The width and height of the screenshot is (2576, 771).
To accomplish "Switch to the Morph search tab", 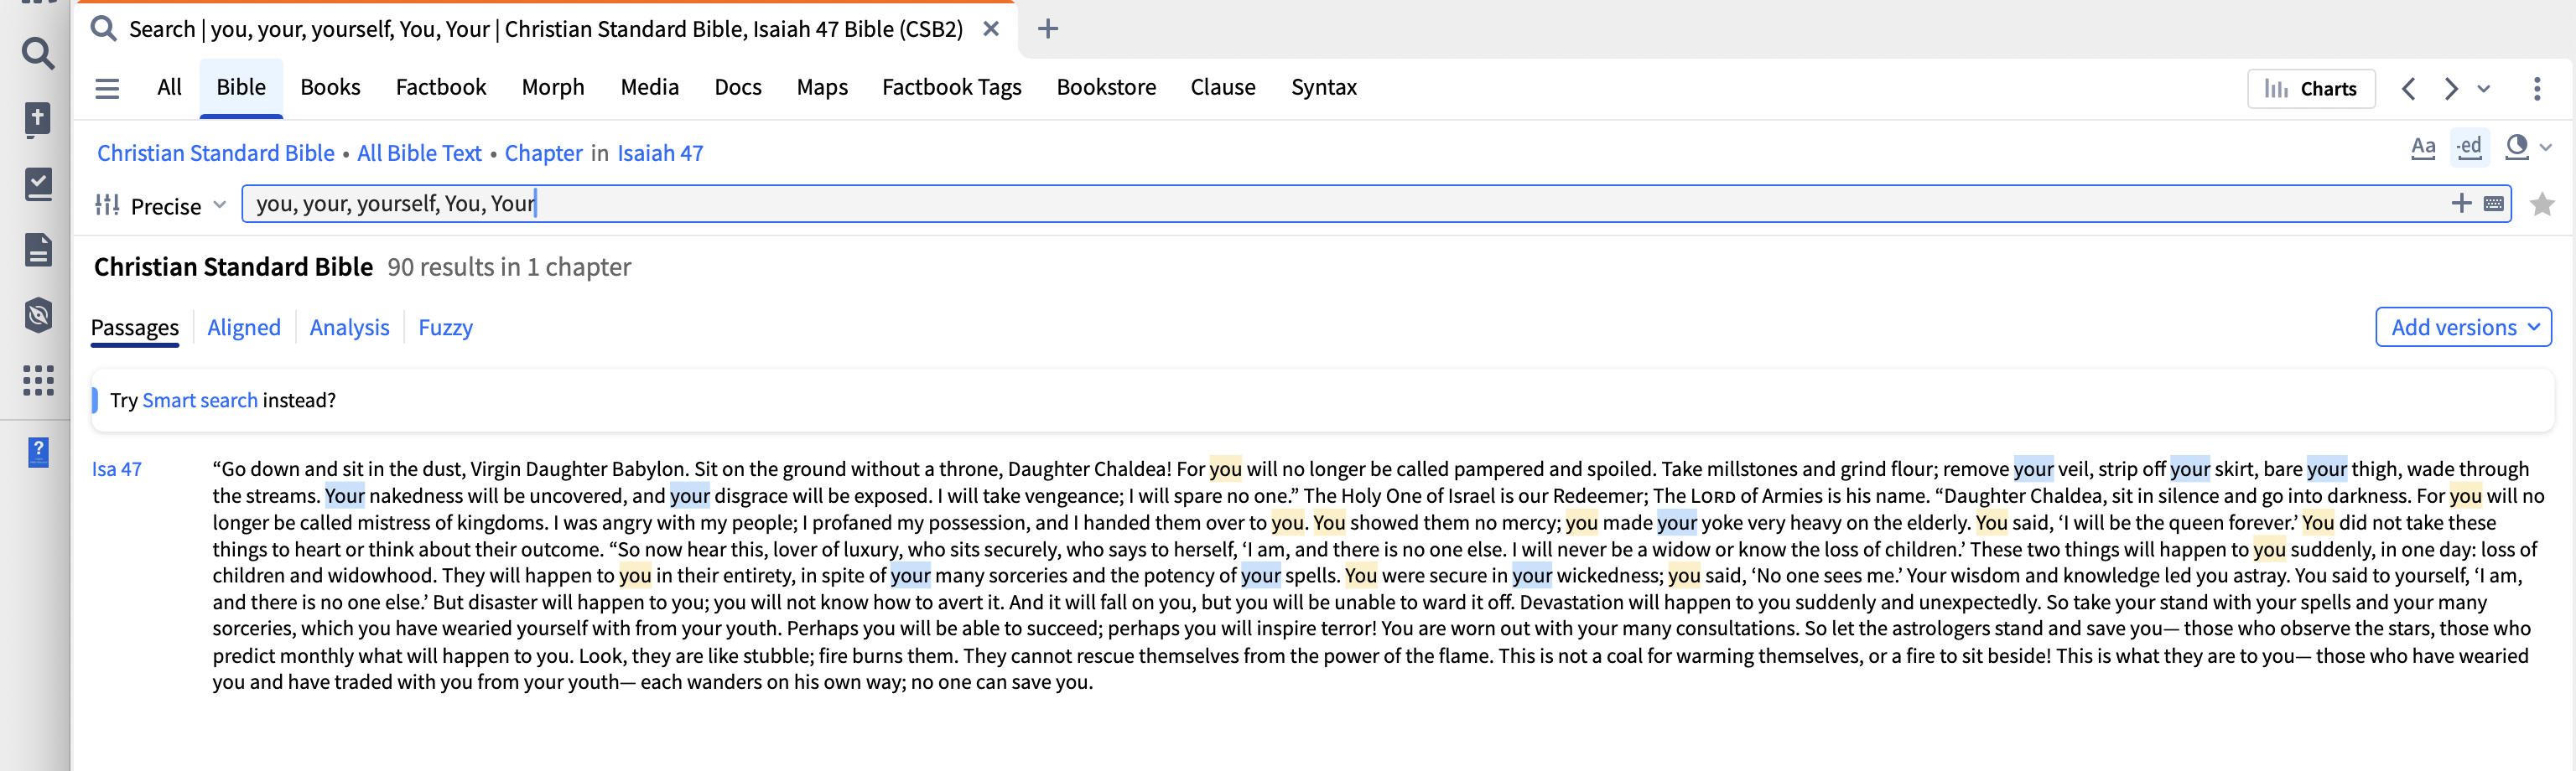I will tap(552, 87).
